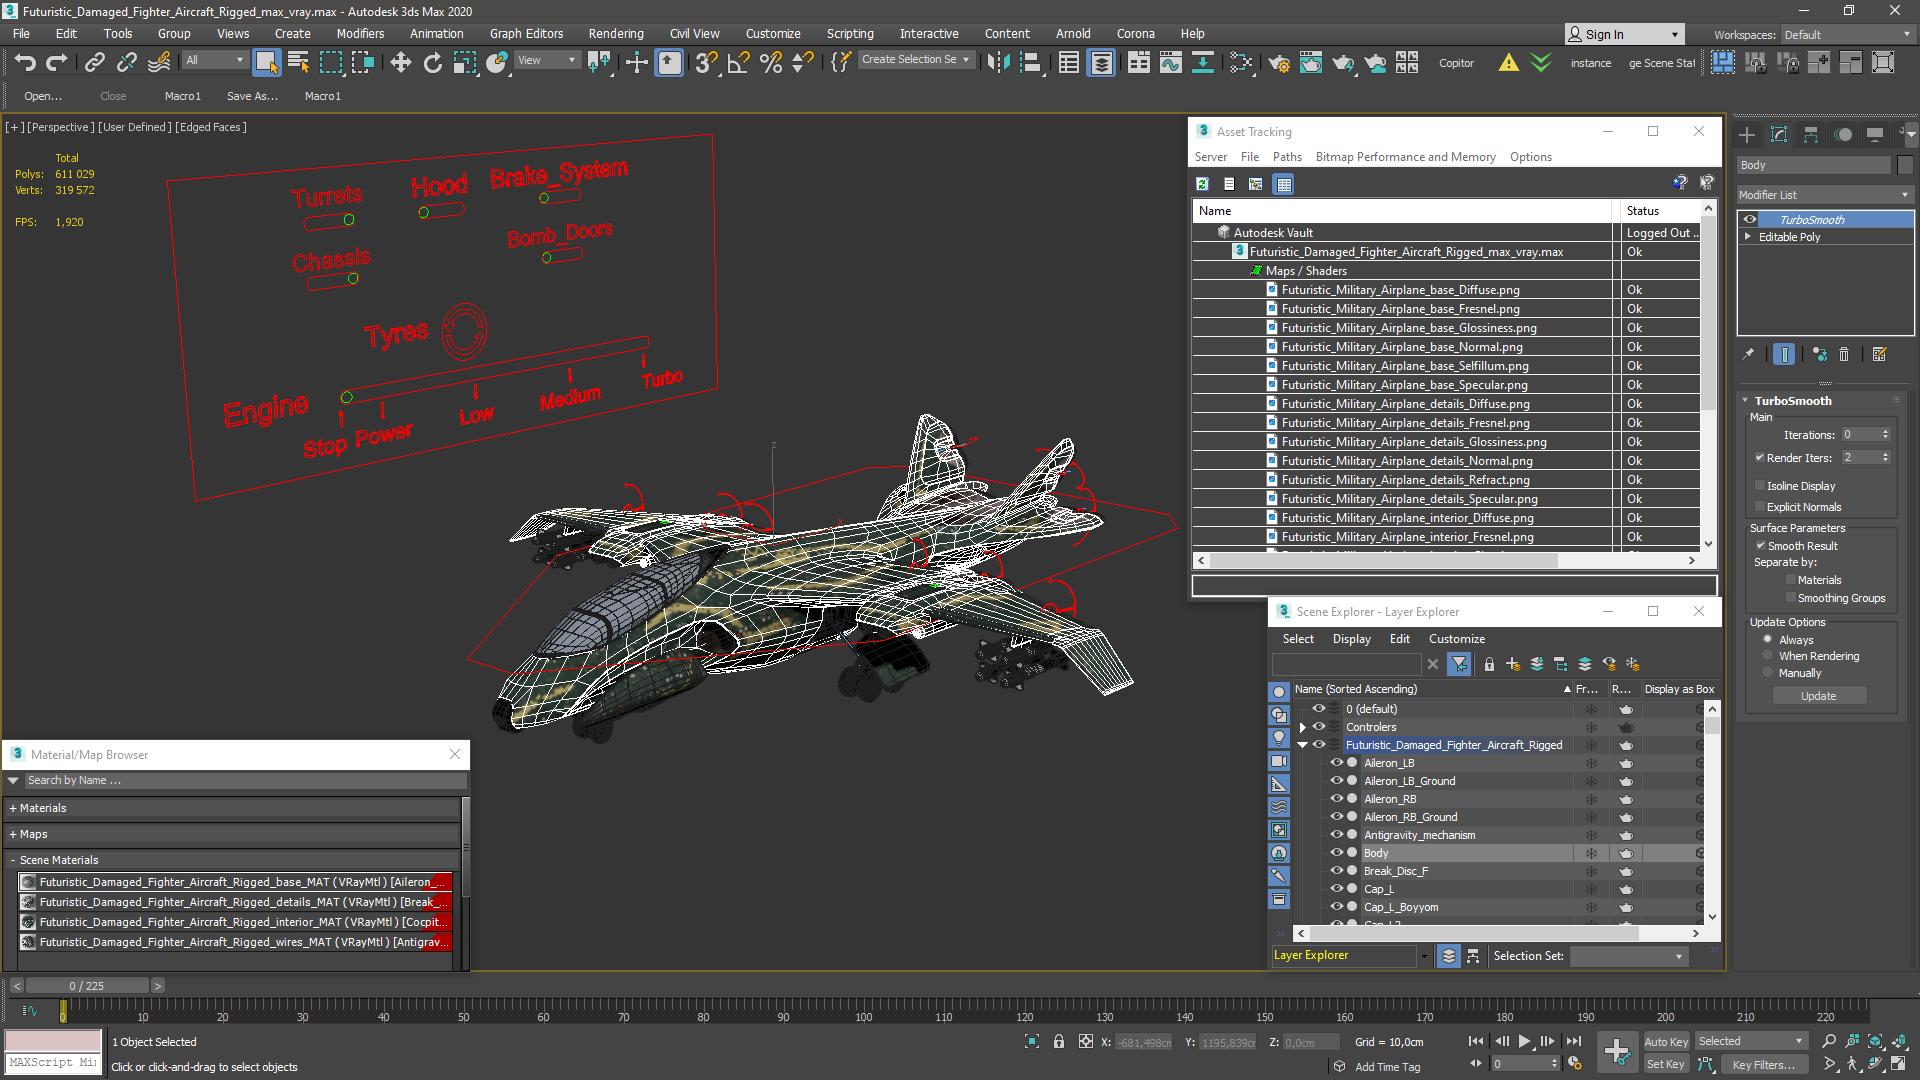Switch Asset Tracking to table view icon

click(x=1284, y=184)
